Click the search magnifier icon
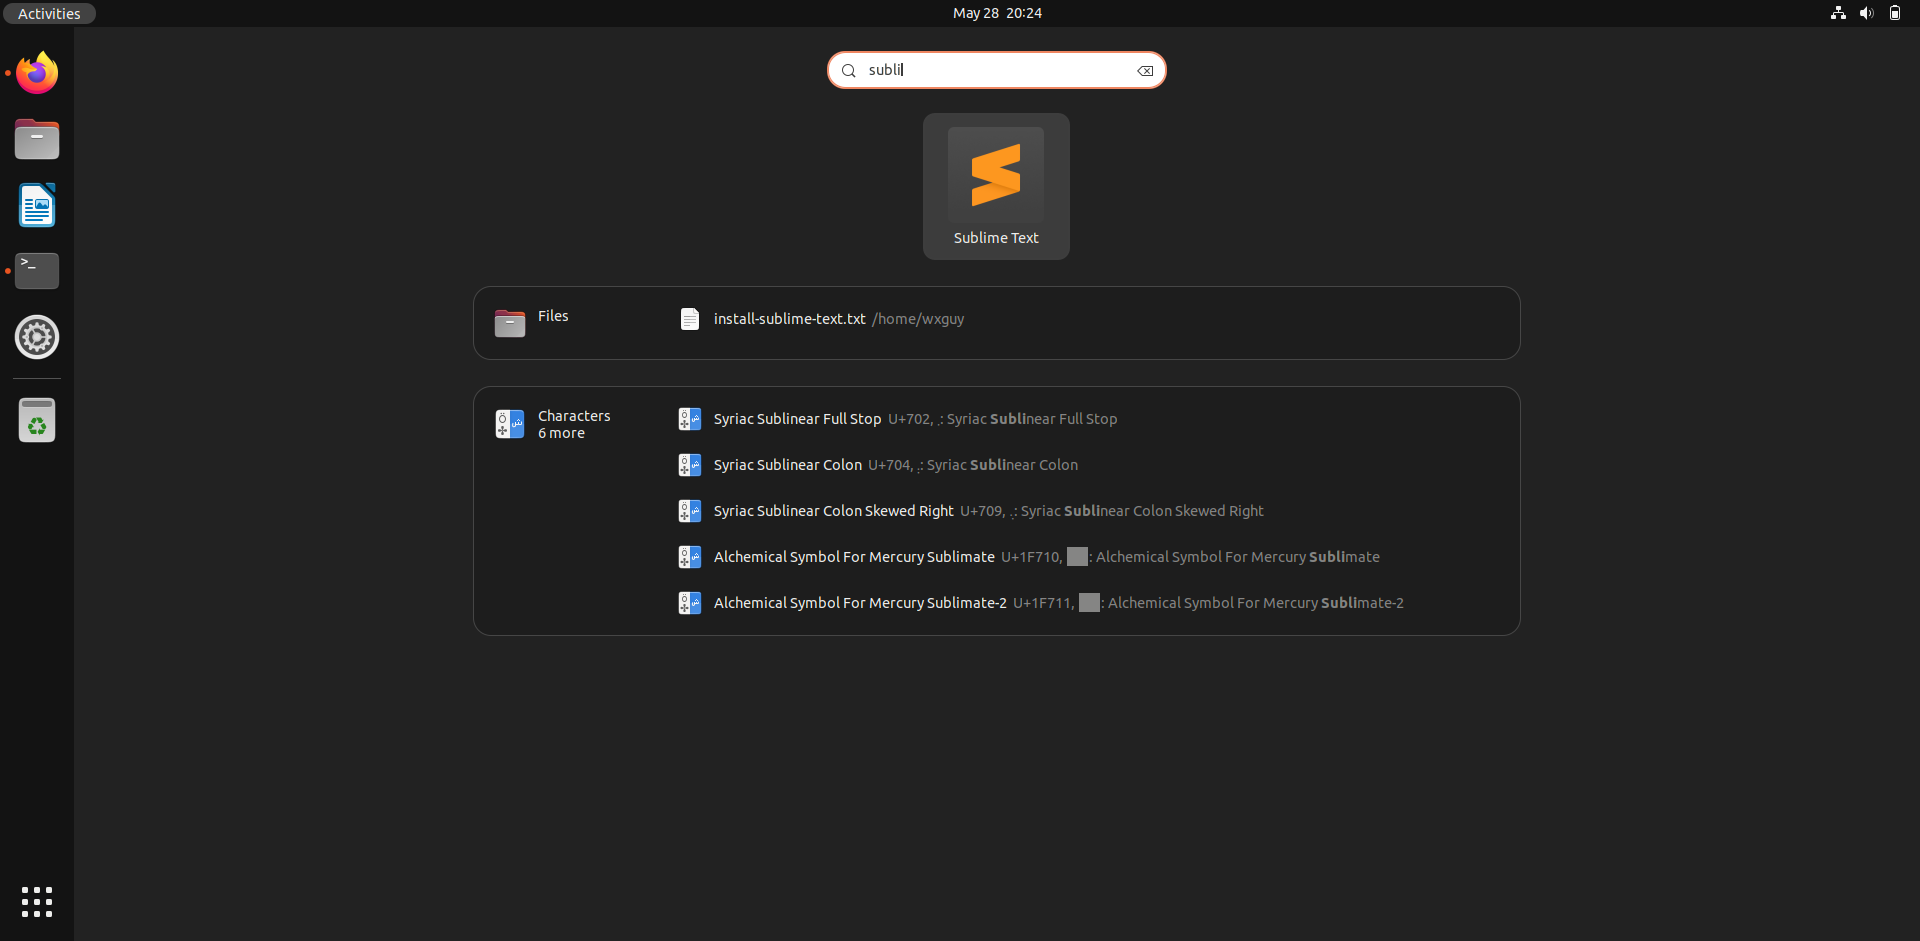The image size is (1920, 941). 849,70
